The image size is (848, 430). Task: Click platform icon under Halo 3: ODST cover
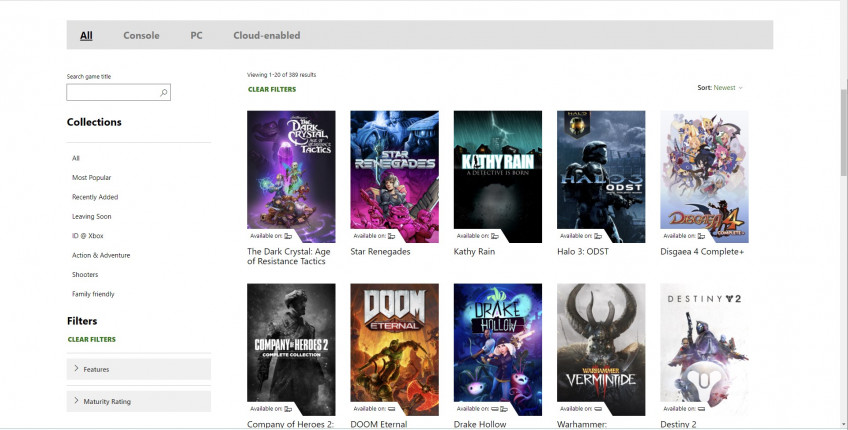598,236
